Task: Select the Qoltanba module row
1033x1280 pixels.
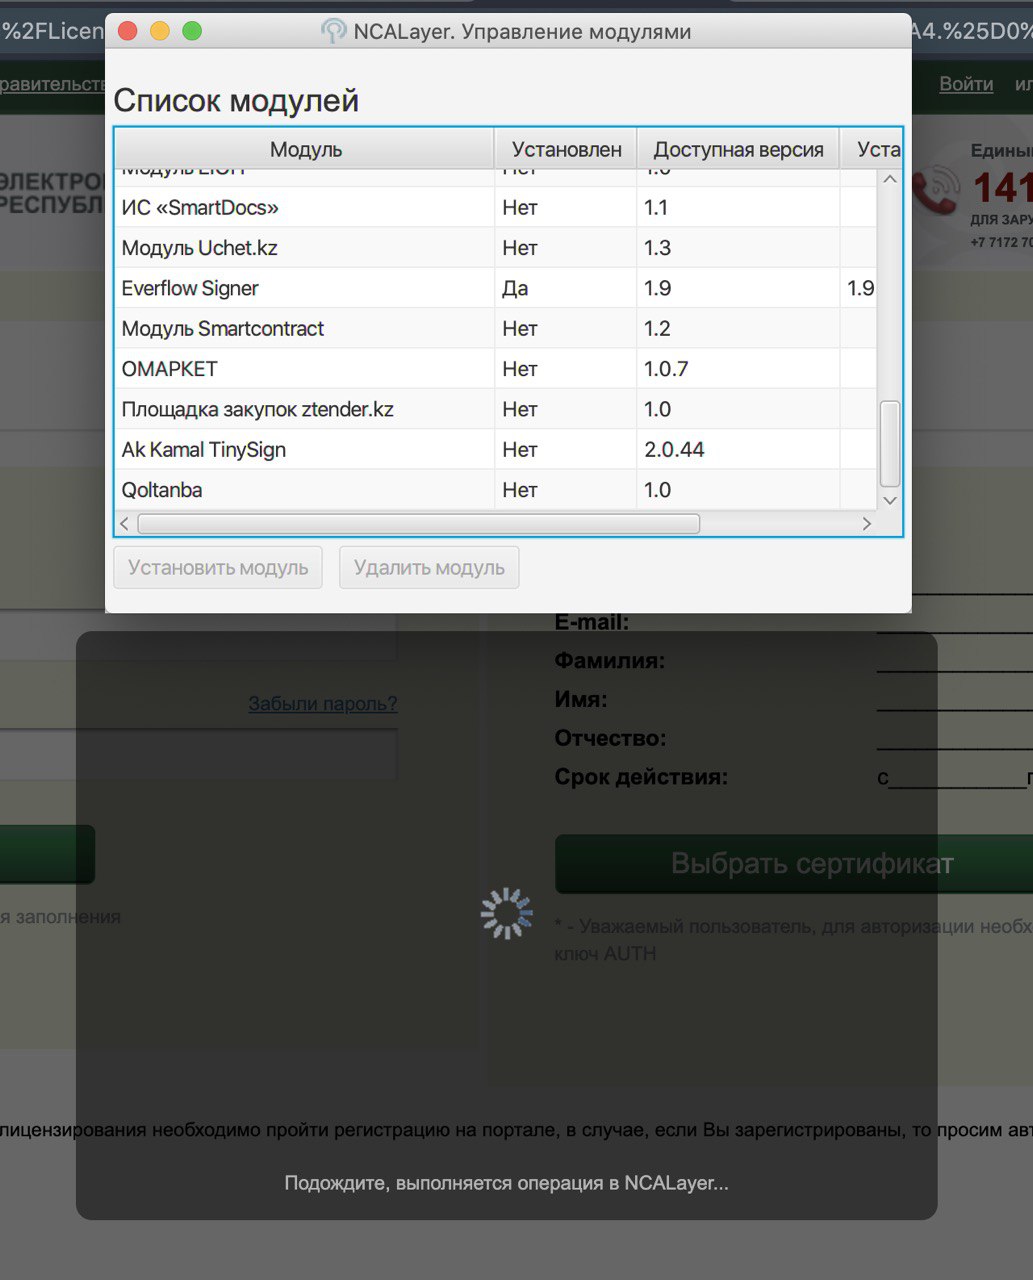Action: [496, 489]
